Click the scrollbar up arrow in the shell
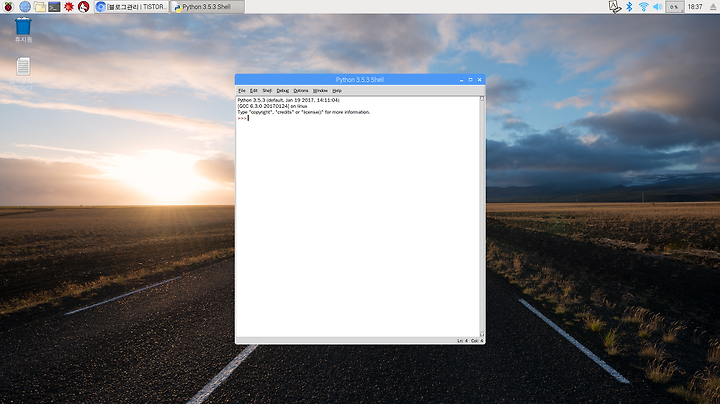The width and height of the screenshot is (720, 404). (482, 99)
